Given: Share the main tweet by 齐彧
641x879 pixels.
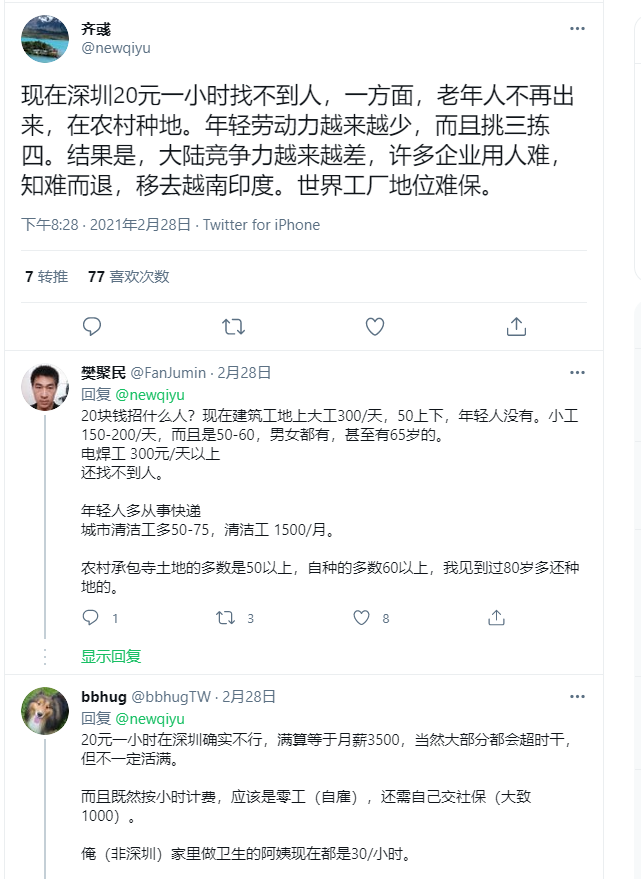Looking at the screenshot, I should click(516, 326).
